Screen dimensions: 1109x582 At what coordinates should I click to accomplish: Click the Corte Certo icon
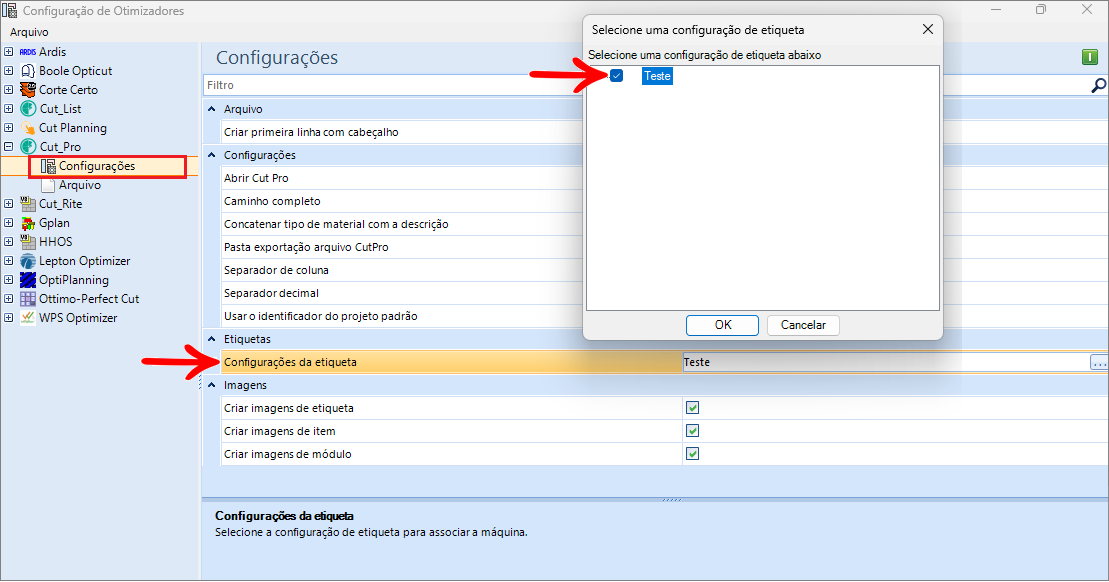tap(28, 90)
